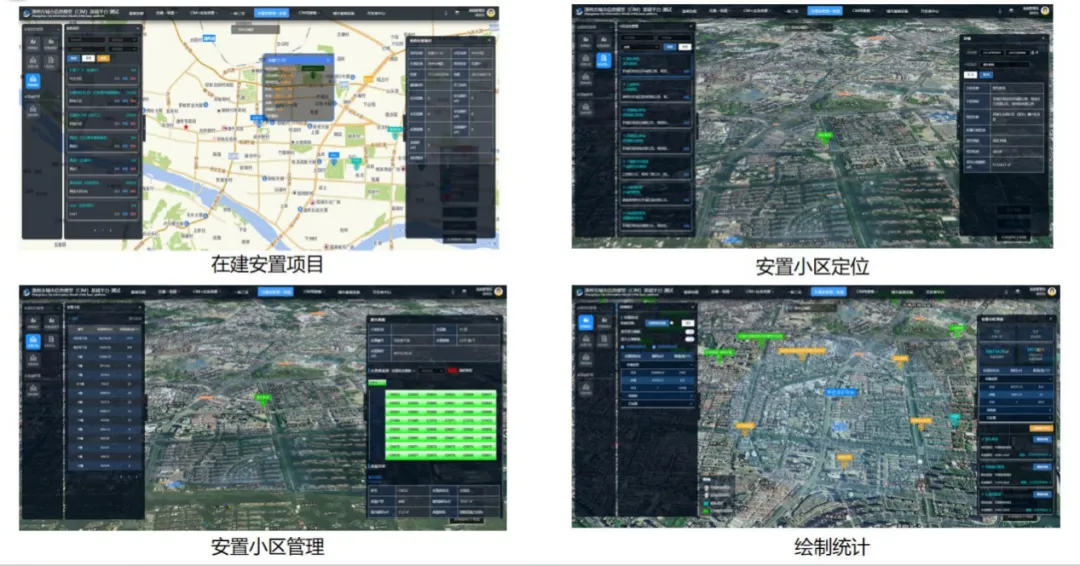Click the teal map pin in 绘制统计 map

pyautogui.click(x=954, y=417)
